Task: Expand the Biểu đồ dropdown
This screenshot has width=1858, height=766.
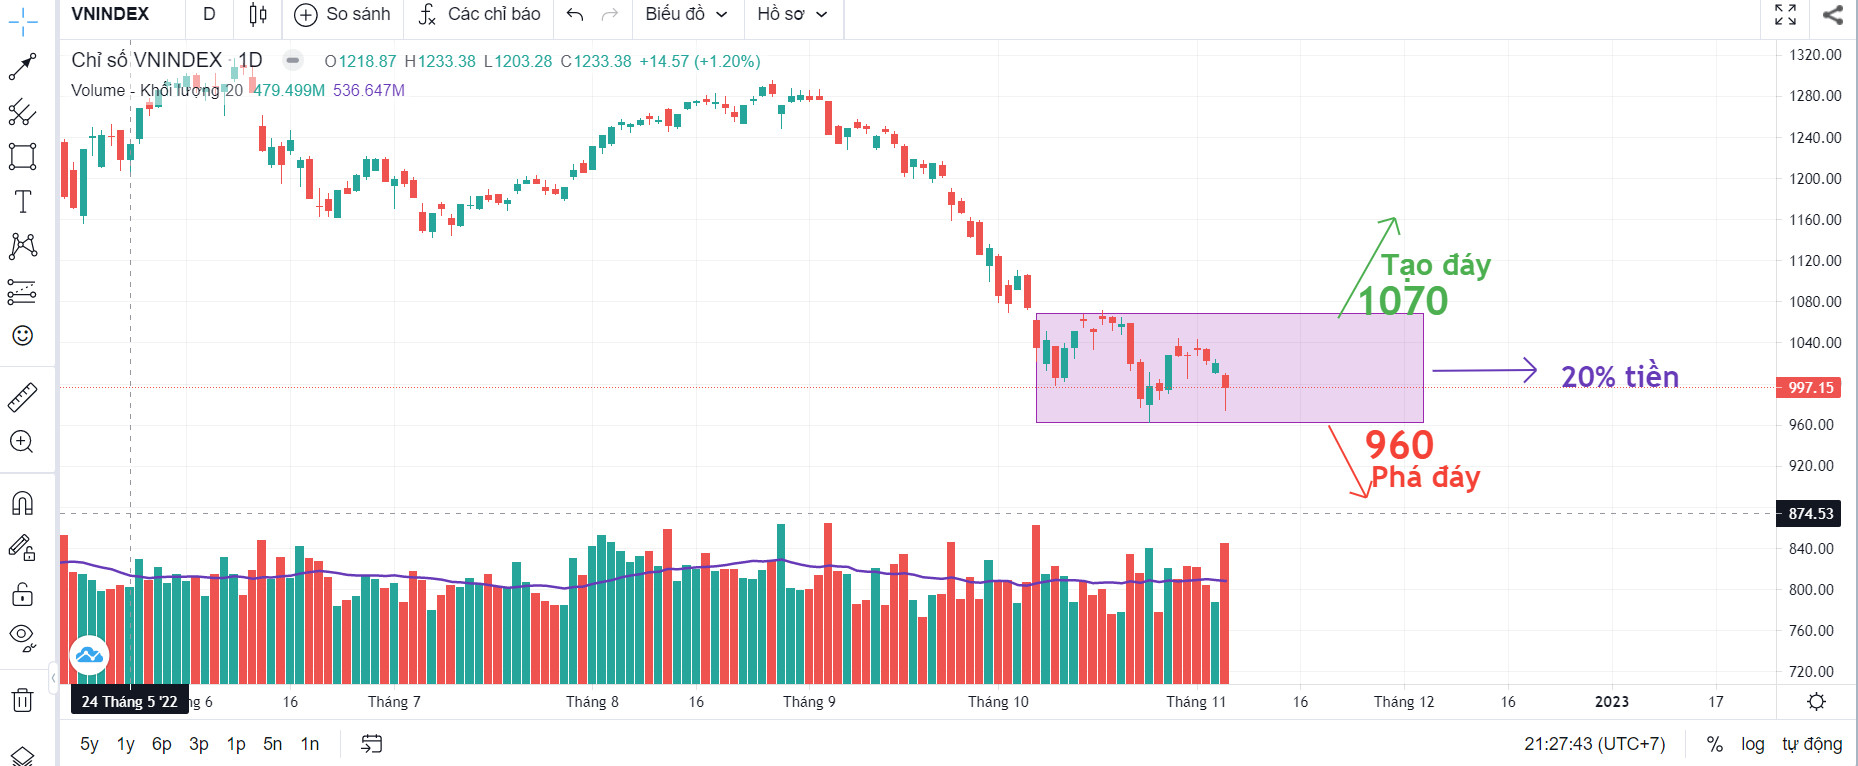Action: (x=686, y=14)
